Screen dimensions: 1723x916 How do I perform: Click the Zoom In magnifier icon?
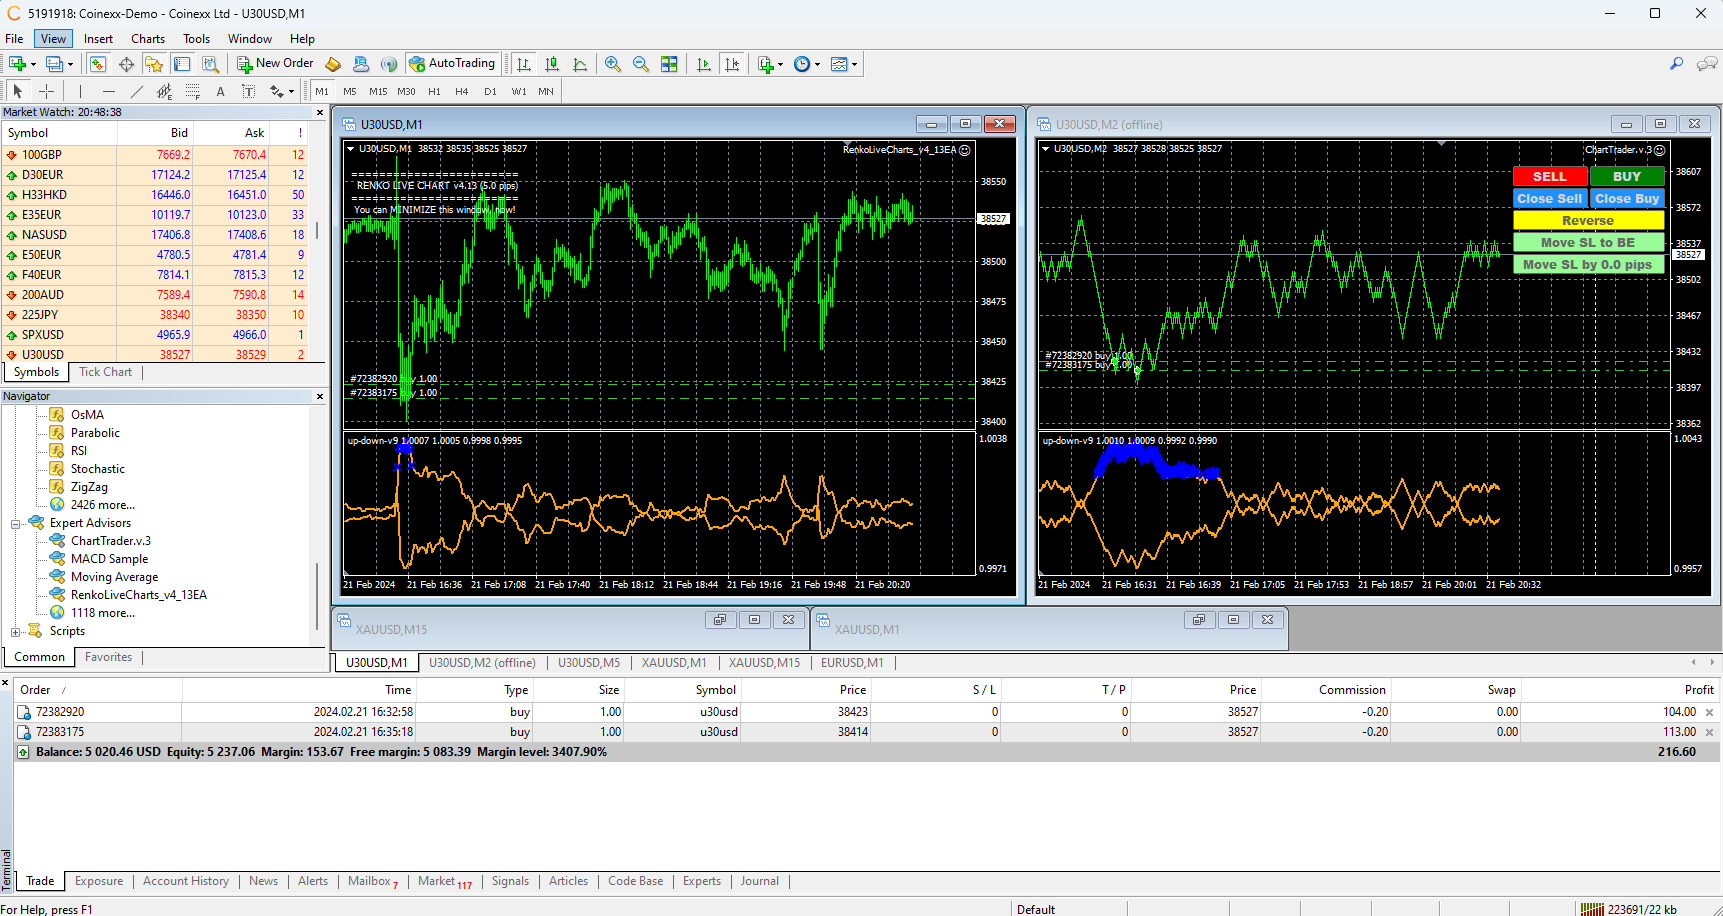point(613,64)
